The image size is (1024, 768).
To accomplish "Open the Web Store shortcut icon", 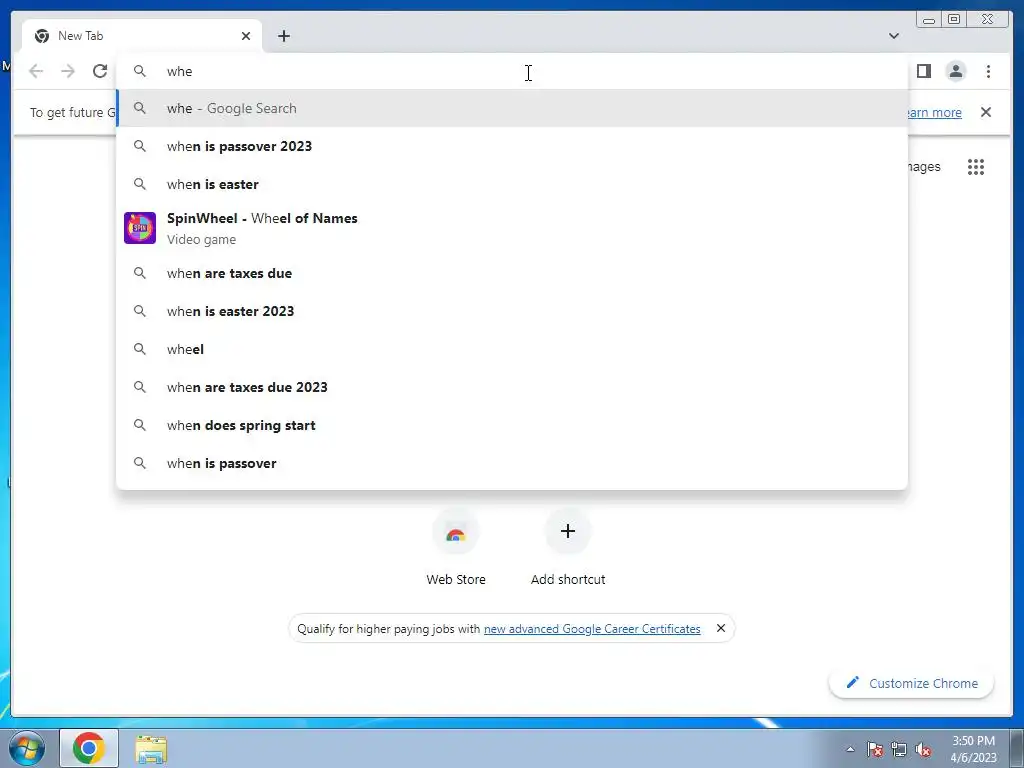I will point(456,532).
